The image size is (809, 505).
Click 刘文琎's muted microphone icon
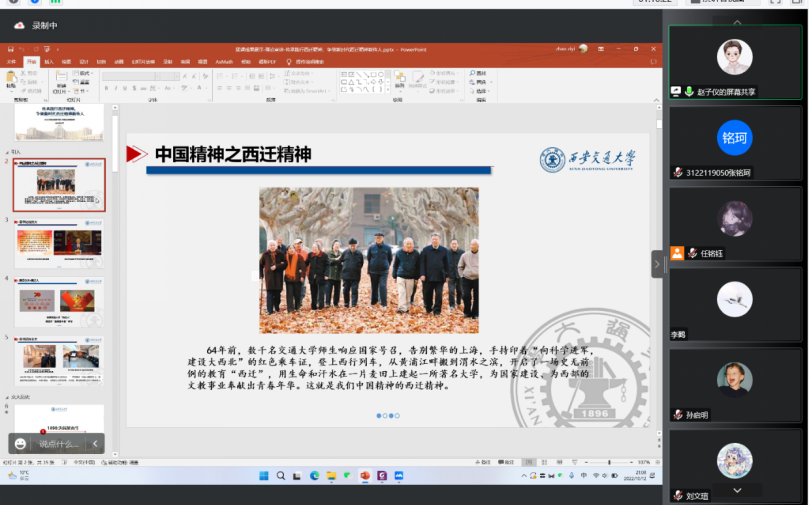pyautogui.click(x=678, y=495)
